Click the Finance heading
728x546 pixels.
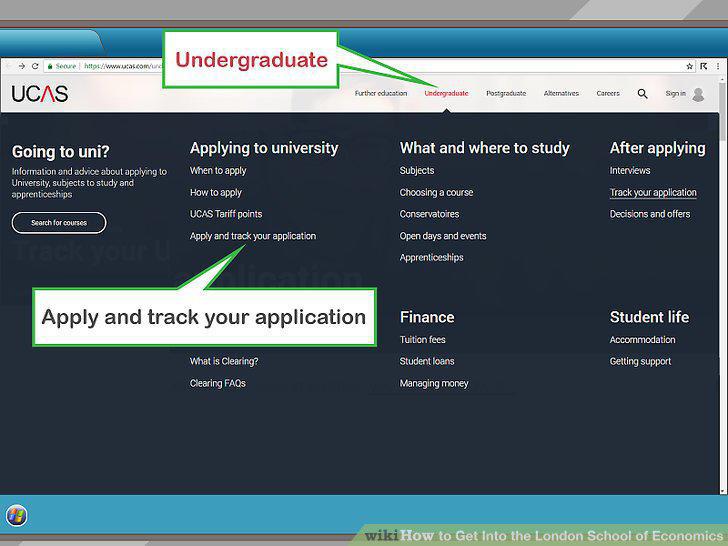(427, 317)
